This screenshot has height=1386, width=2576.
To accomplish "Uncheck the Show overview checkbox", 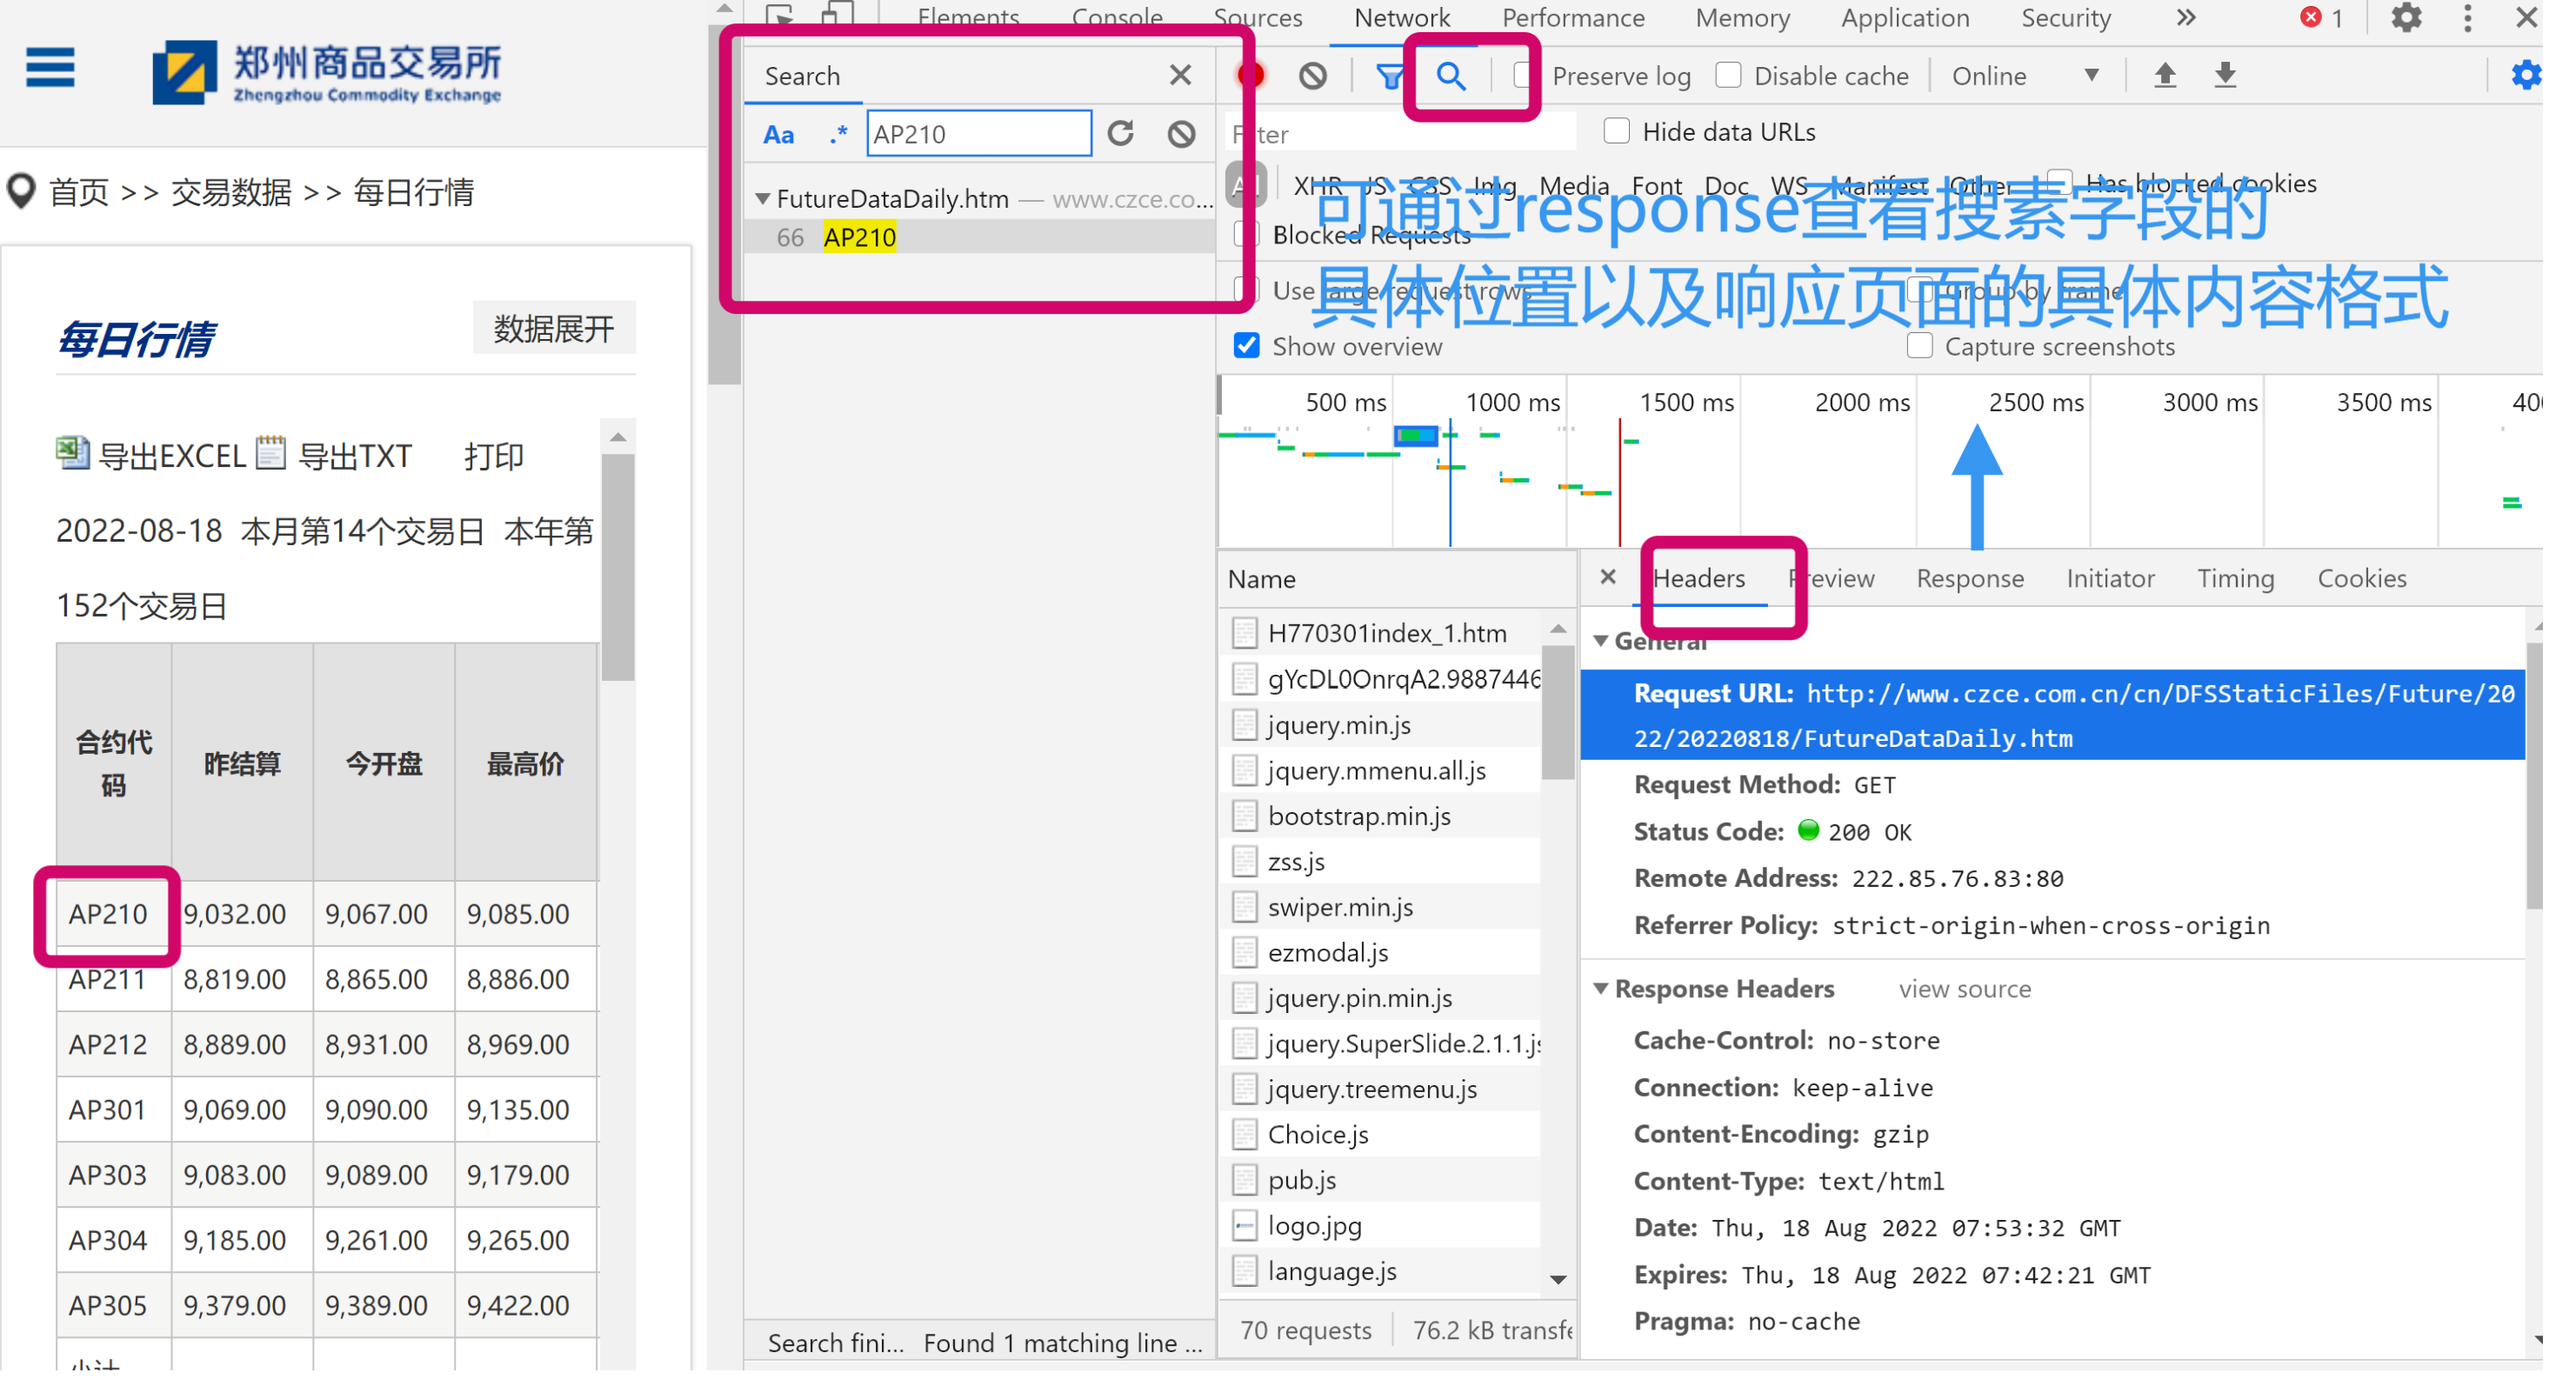I will [x=1246, y=346].
